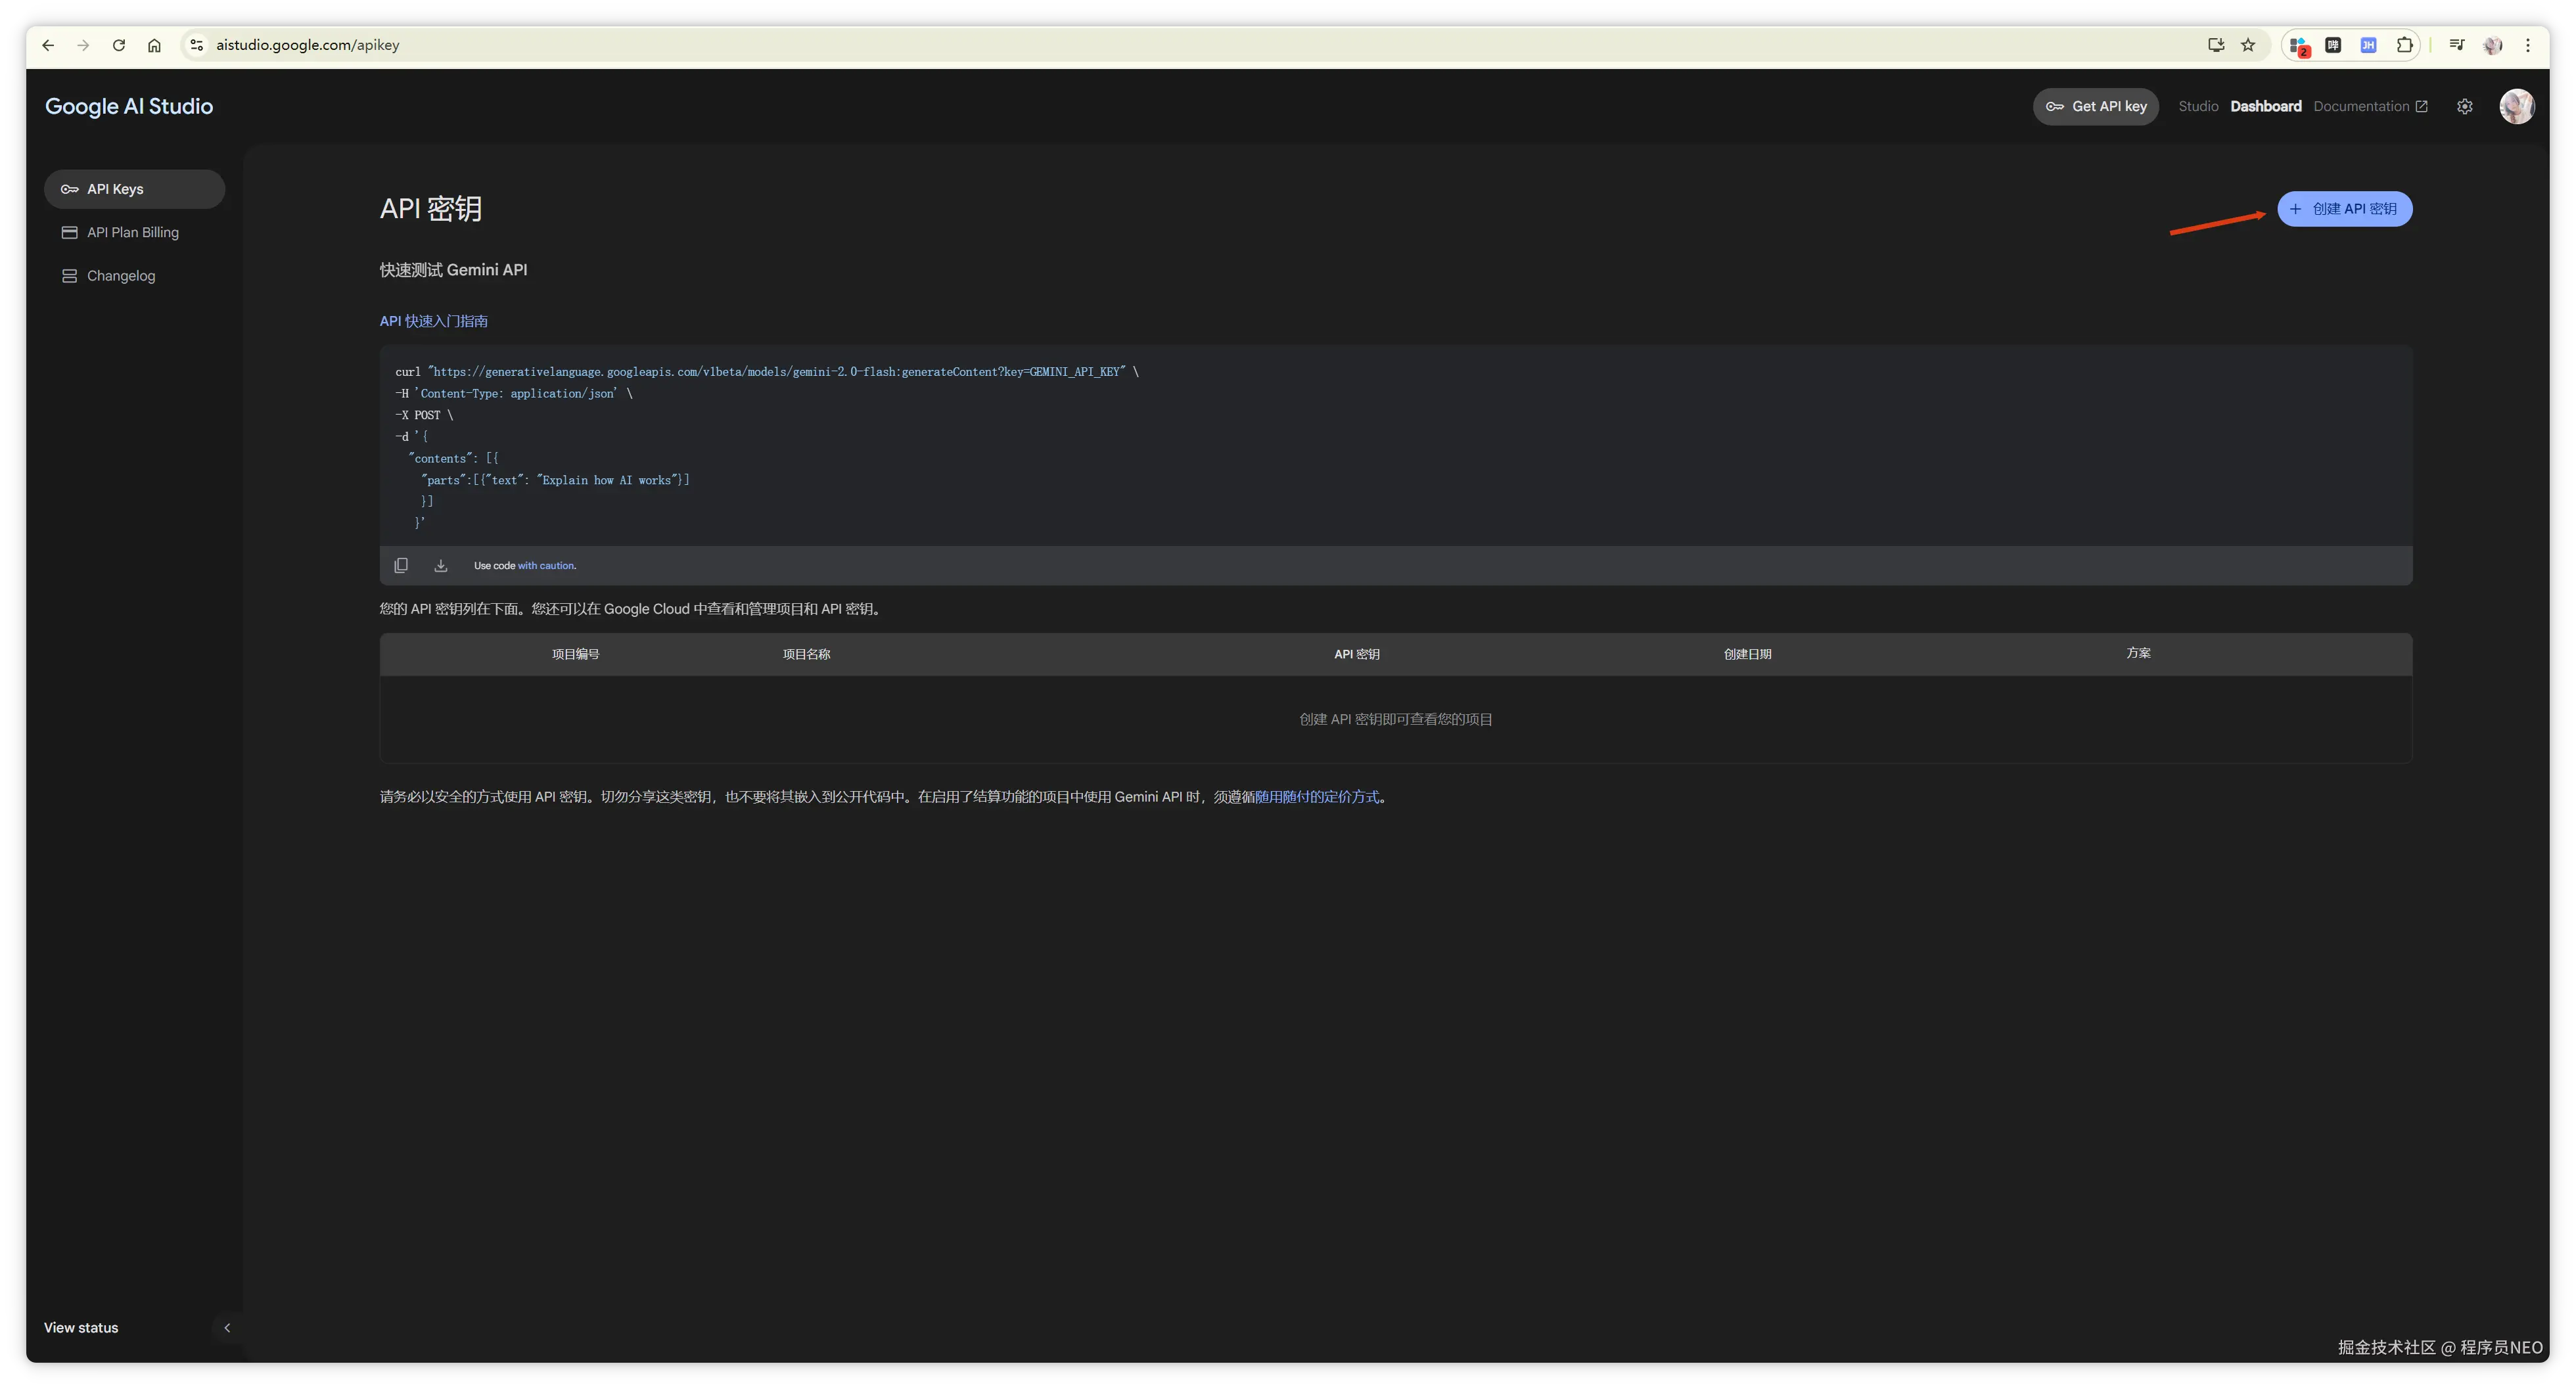Bookmark this page with star icon
Screen dimensions: 2576x1389
point(2248,45)
